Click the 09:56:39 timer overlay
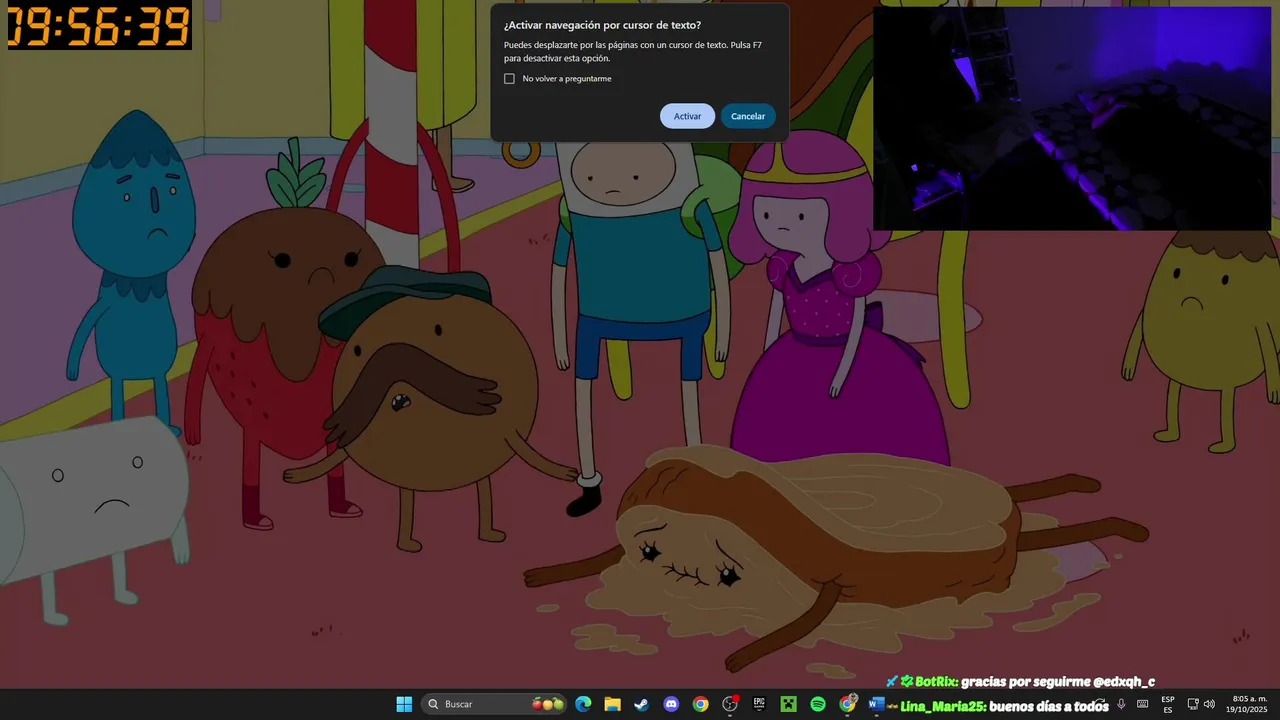The height and width of the screenshot is (720, 1280). pos(99,25)
